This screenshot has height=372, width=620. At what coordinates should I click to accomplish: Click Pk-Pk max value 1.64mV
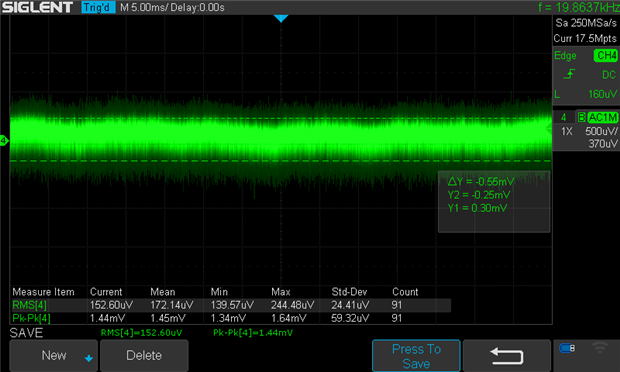(289, 318)
